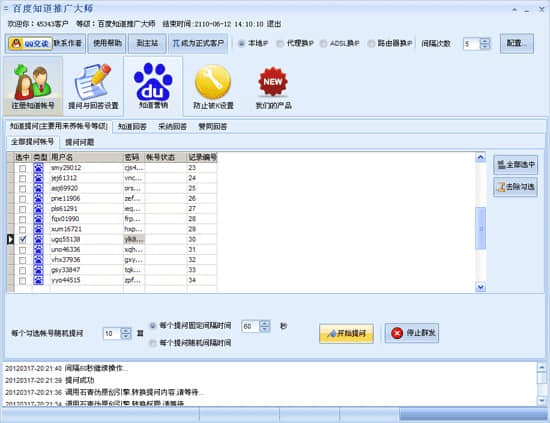
Task: Click the 帐号状态 column header
Action: (166, 157)
